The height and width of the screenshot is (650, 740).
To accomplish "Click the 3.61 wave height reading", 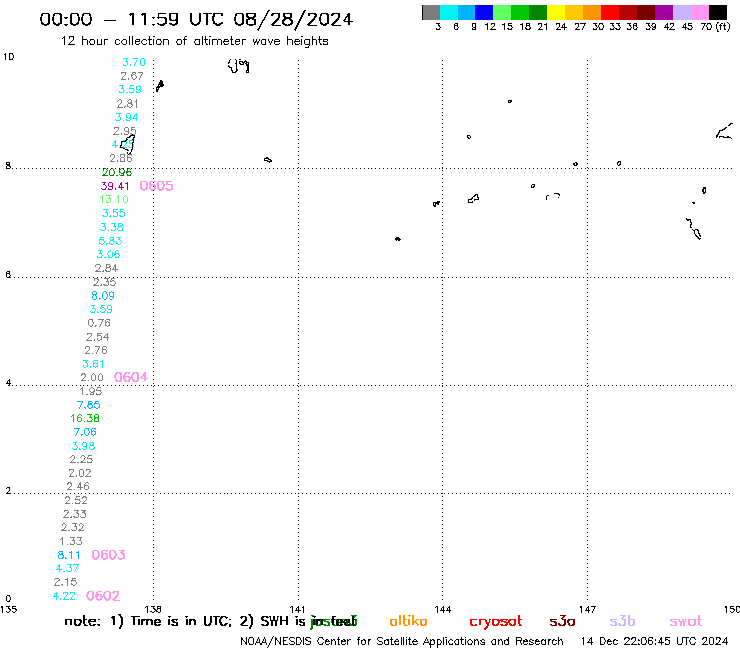I will click(x=93, y=364).
